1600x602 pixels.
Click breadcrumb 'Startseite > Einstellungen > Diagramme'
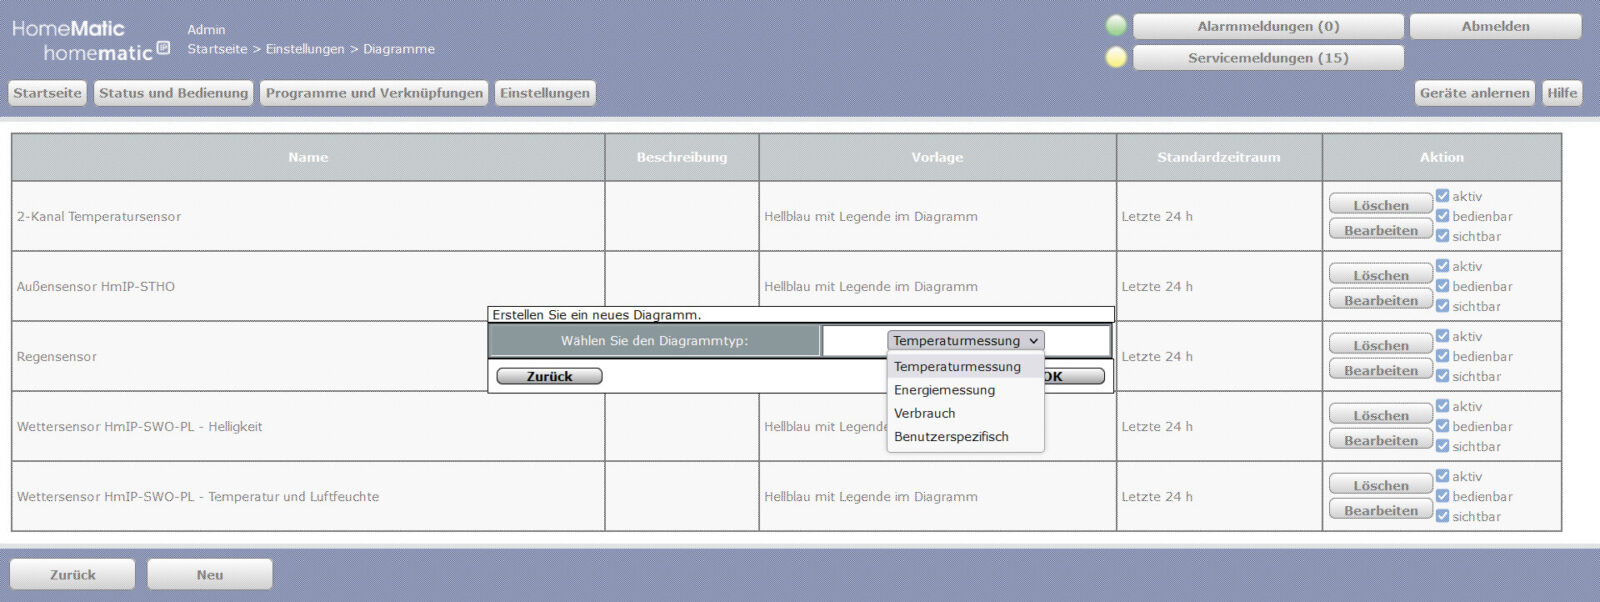311,49
